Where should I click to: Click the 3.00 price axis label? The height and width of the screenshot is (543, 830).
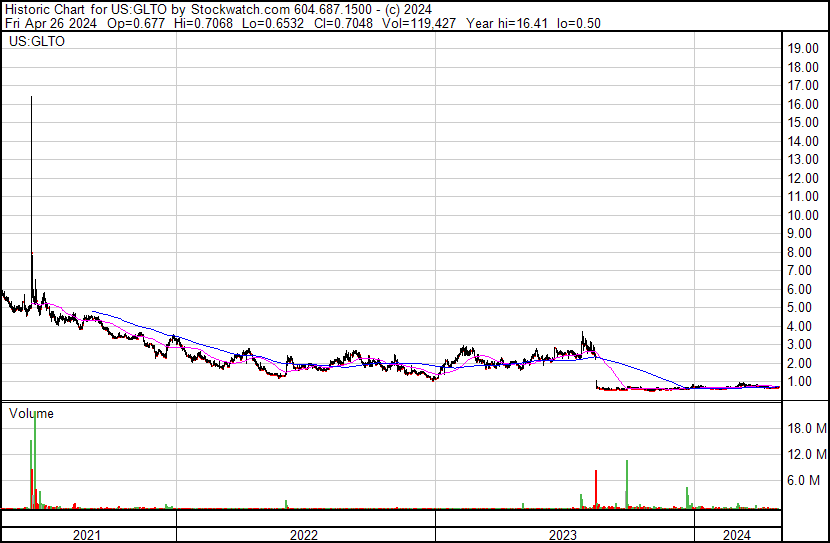point(799,345)
